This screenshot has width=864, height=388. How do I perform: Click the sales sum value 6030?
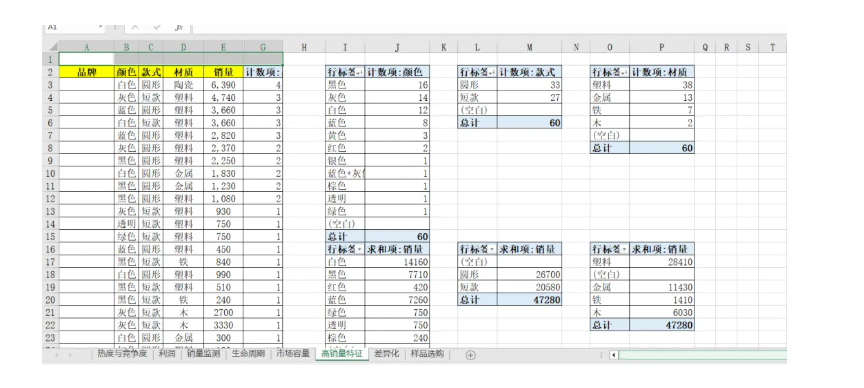tap(662, 313)
